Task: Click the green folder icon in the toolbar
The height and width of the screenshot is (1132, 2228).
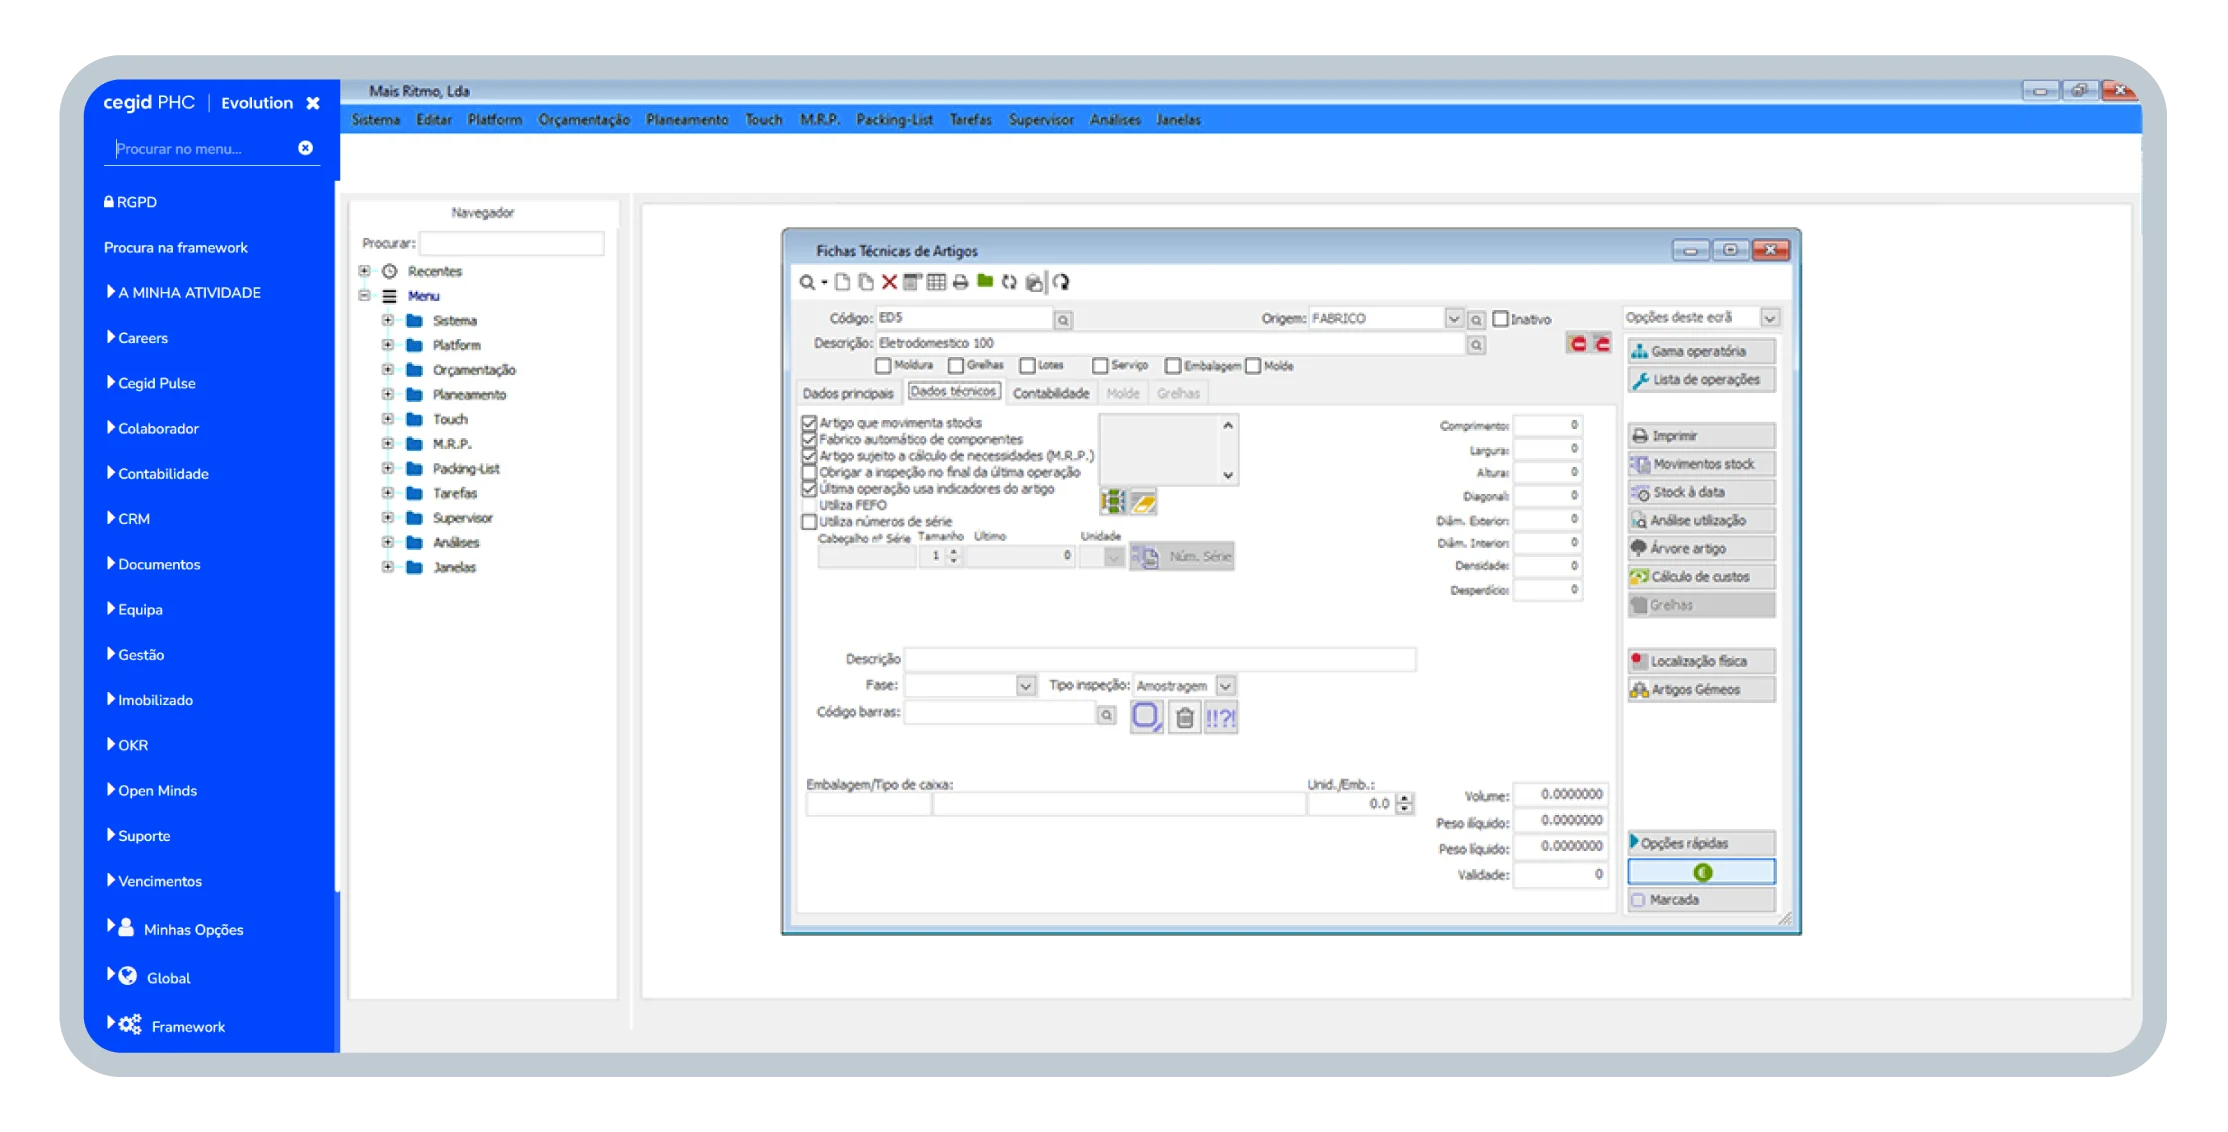Action: click(x=985, y=282)
